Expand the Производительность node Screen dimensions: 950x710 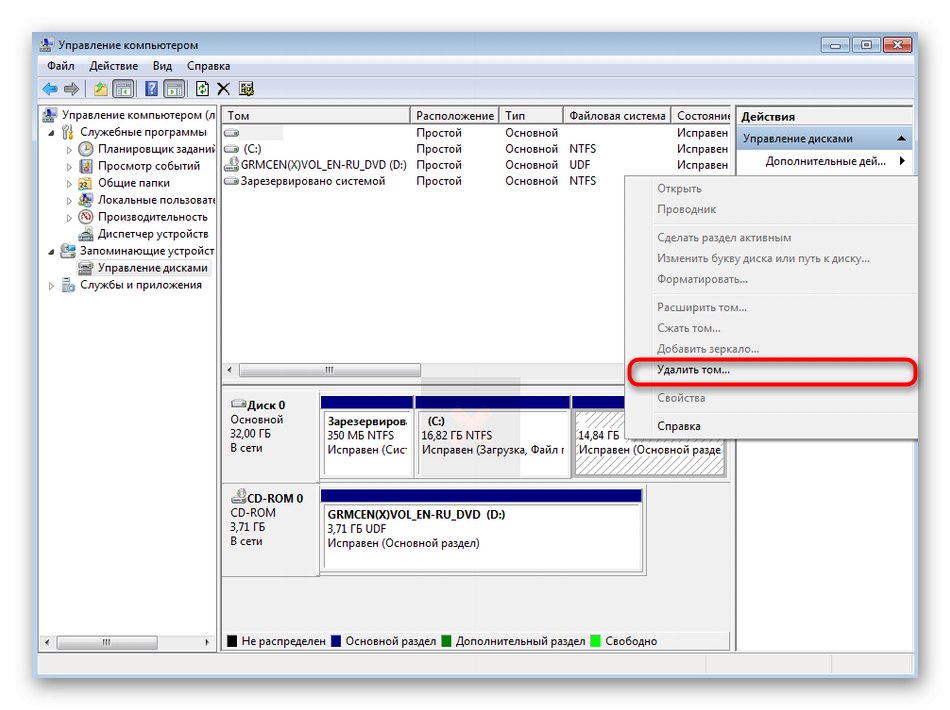69,217
